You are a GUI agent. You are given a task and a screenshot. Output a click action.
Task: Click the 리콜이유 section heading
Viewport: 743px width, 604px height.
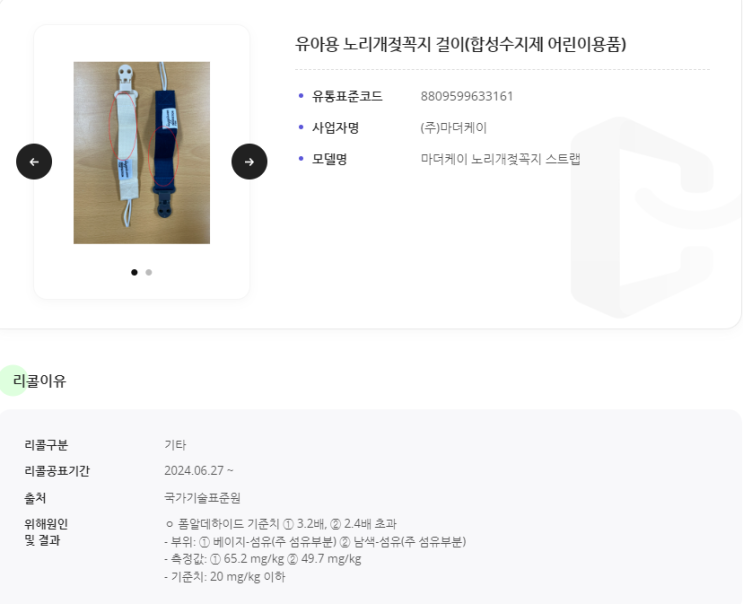click(40, 381)
